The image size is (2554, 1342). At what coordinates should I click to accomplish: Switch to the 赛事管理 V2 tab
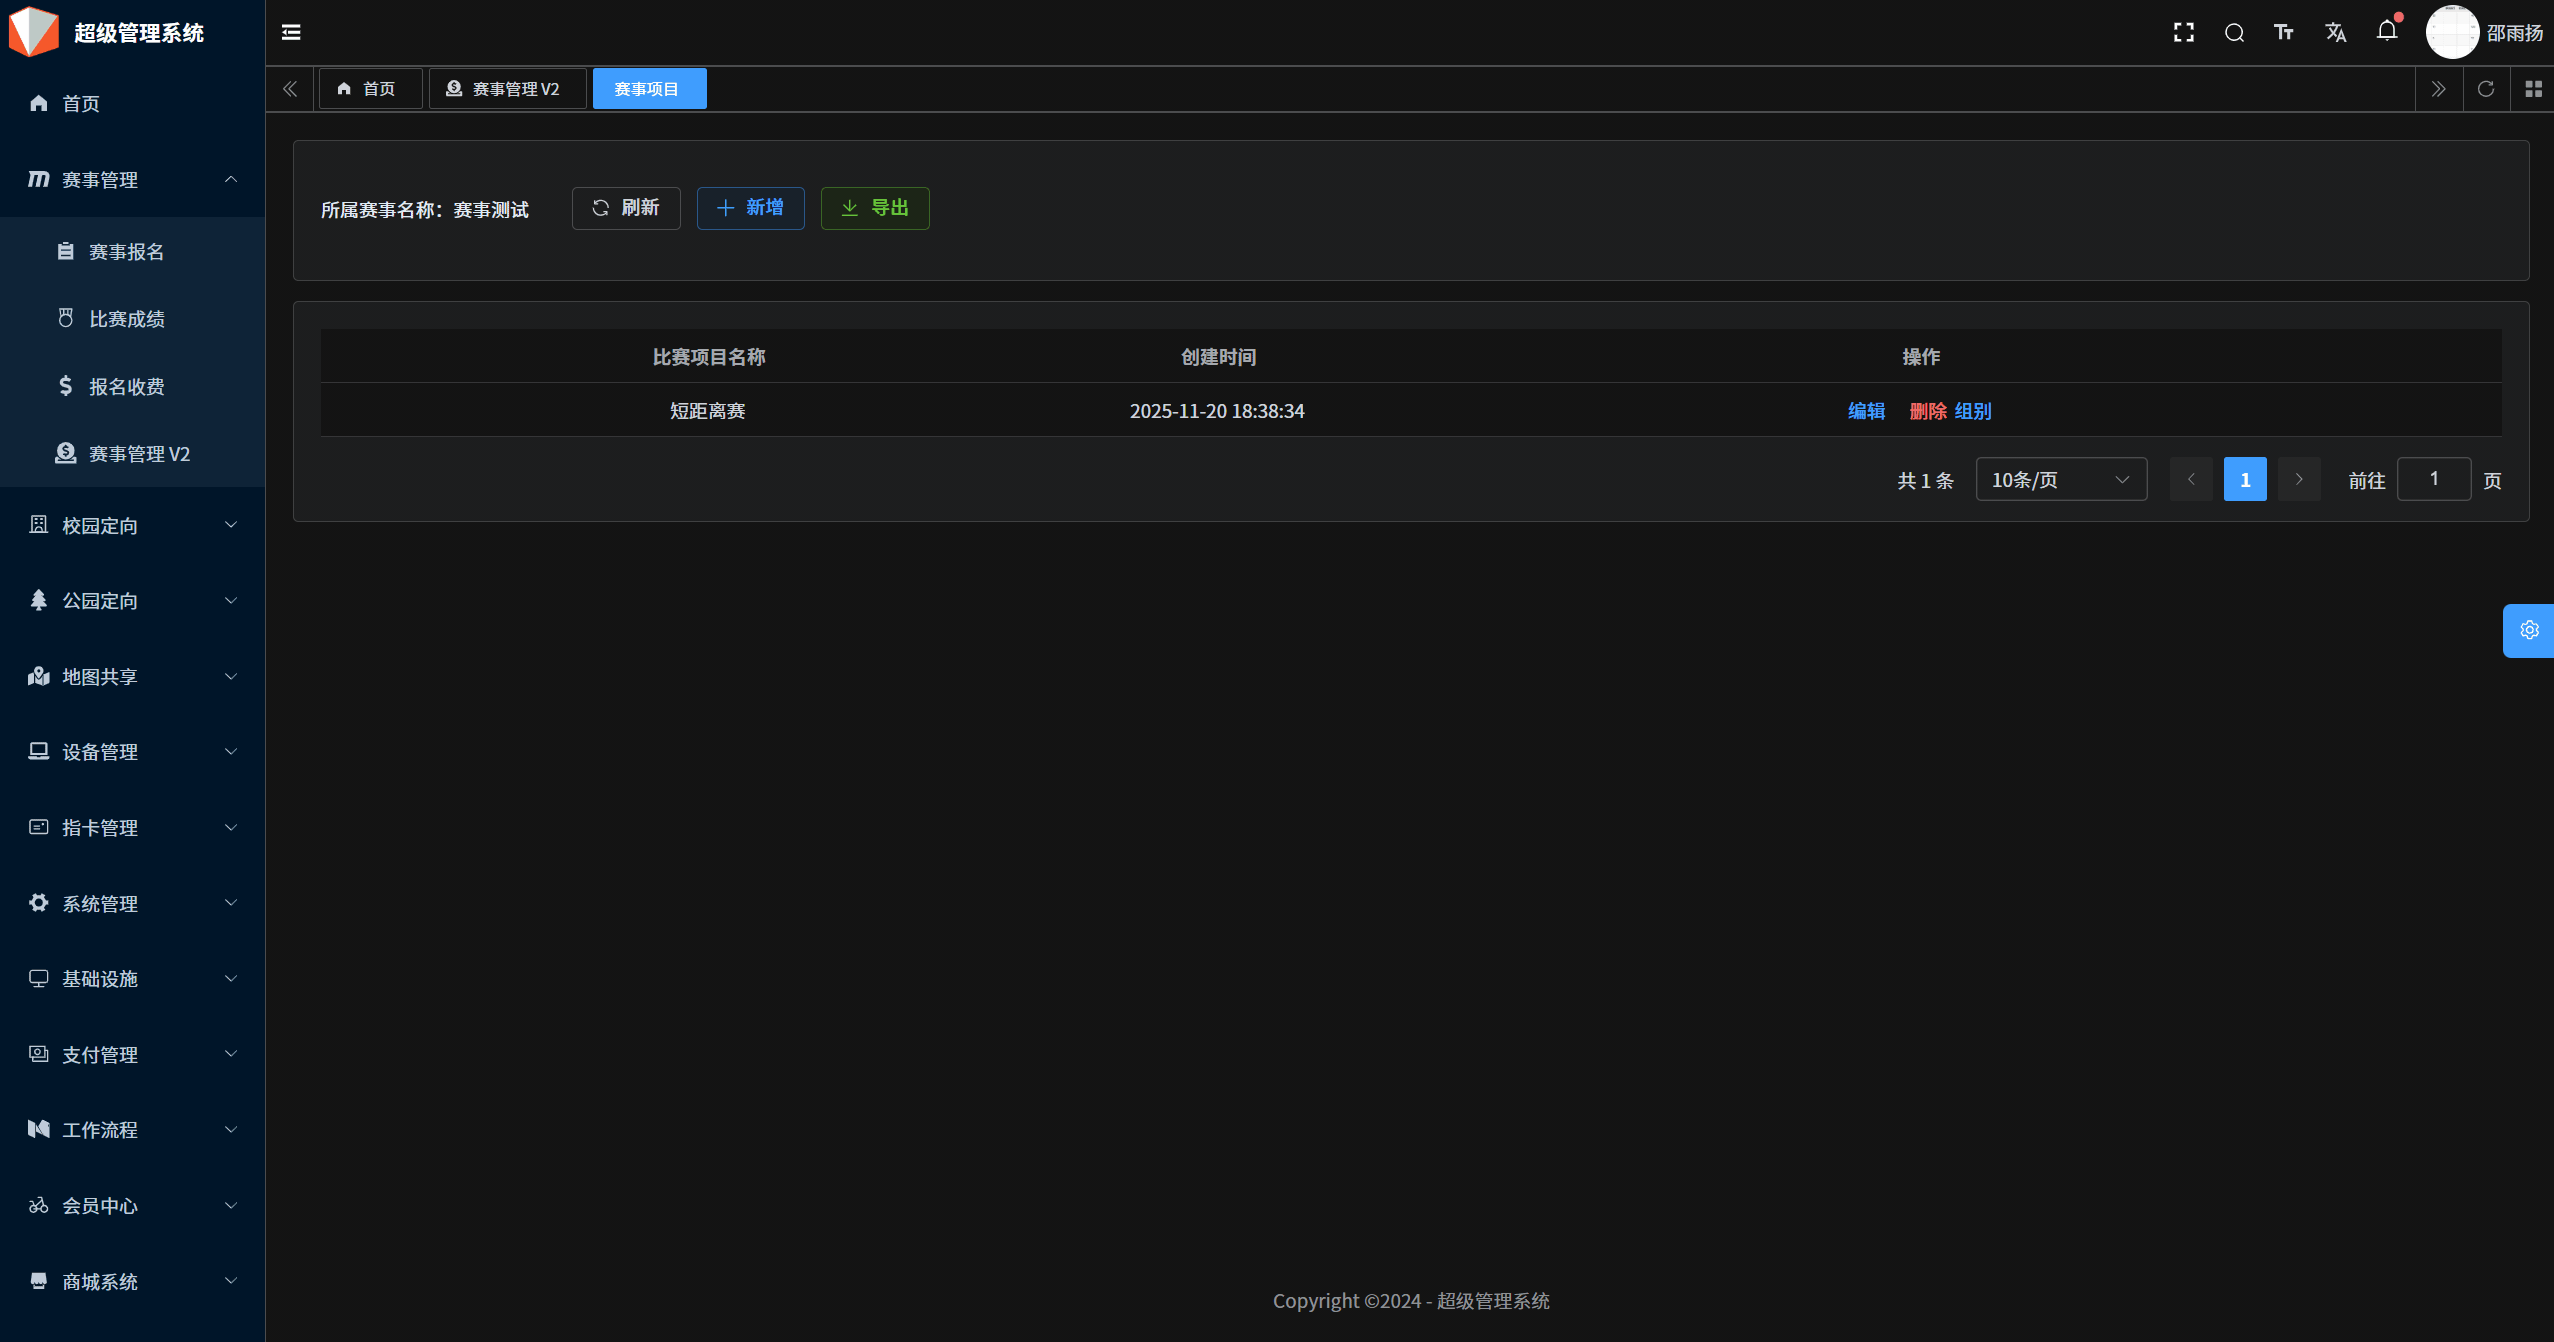[x=506, y=89]
